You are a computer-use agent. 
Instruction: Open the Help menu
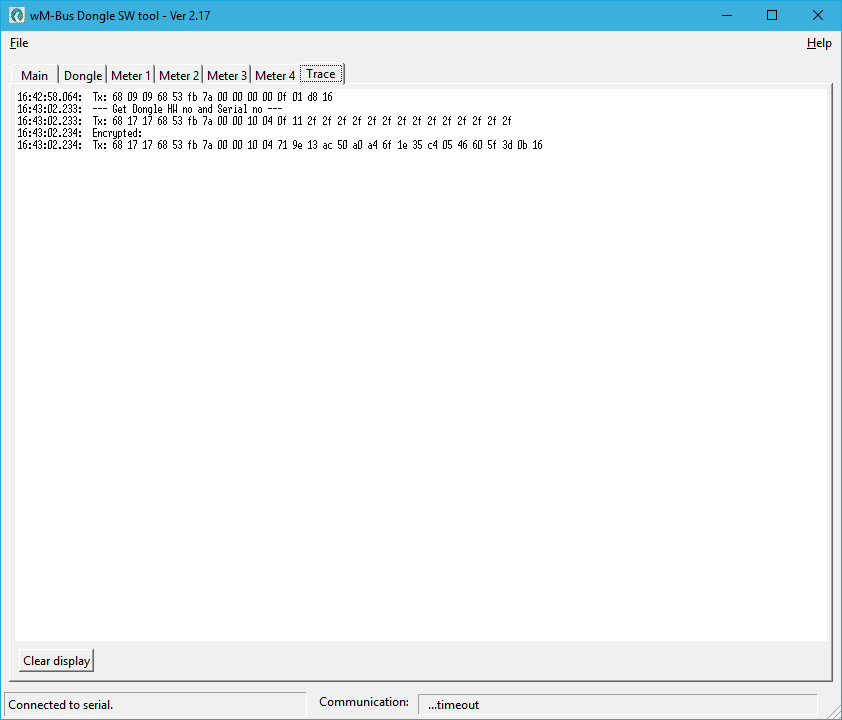[x=819, y=43]
